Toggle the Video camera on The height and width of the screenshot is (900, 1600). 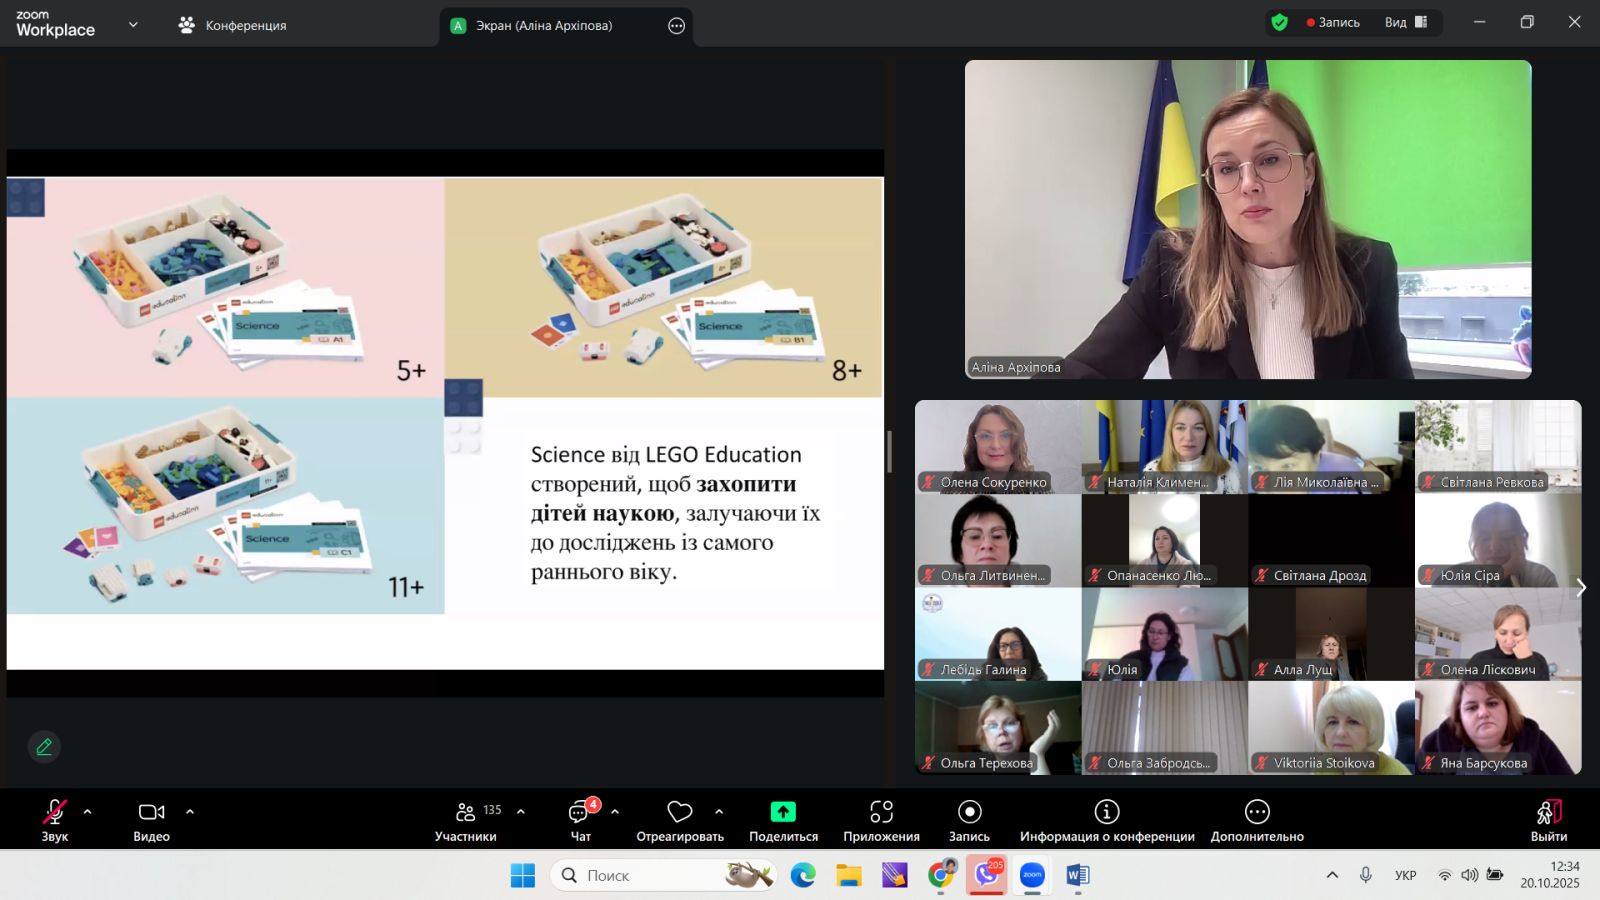pos(151,812)
